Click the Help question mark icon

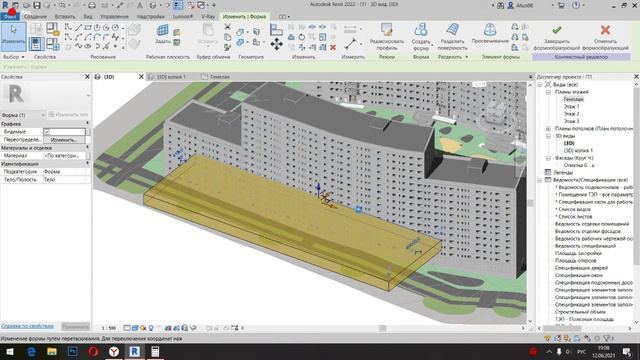576,5
